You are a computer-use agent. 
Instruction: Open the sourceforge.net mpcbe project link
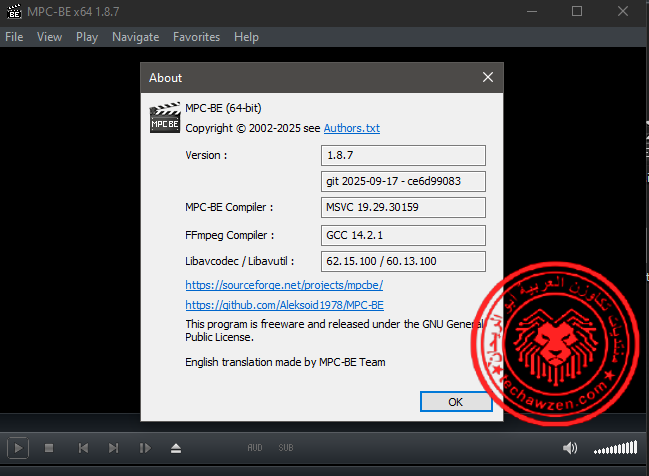(284, 285)
